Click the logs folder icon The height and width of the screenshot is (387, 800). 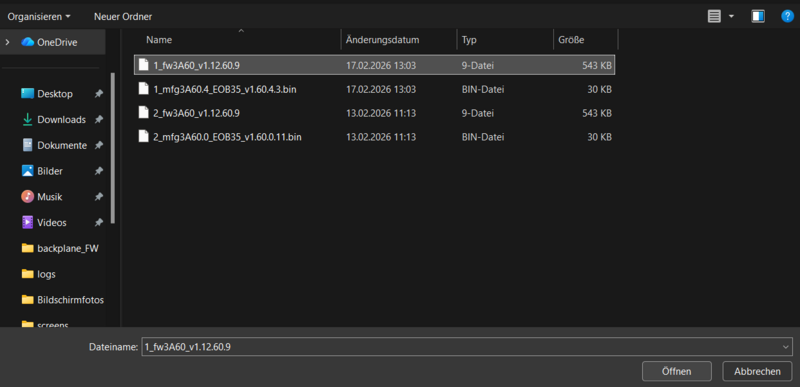coord(28,274)
